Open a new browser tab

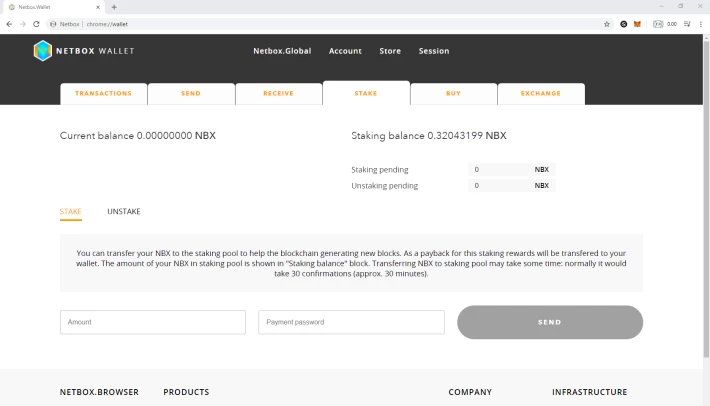114,7
